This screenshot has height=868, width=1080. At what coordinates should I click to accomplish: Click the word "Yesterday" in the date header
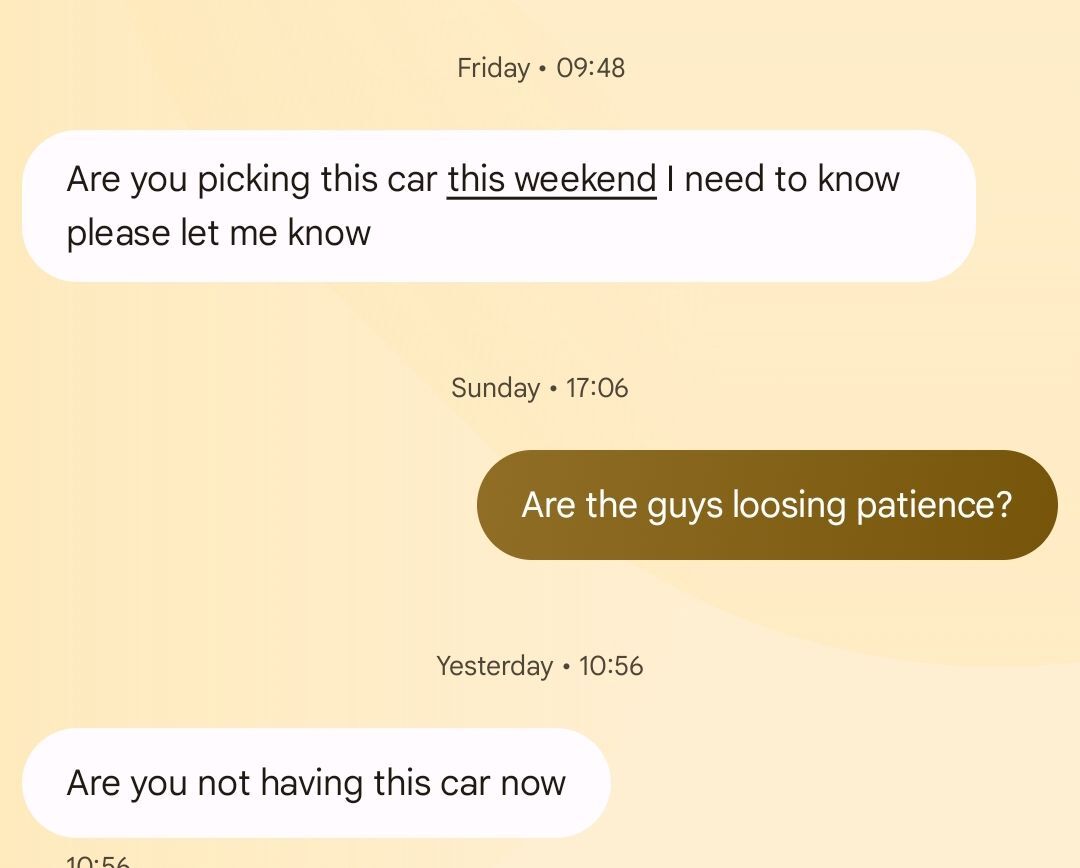[x=495, y=666]
